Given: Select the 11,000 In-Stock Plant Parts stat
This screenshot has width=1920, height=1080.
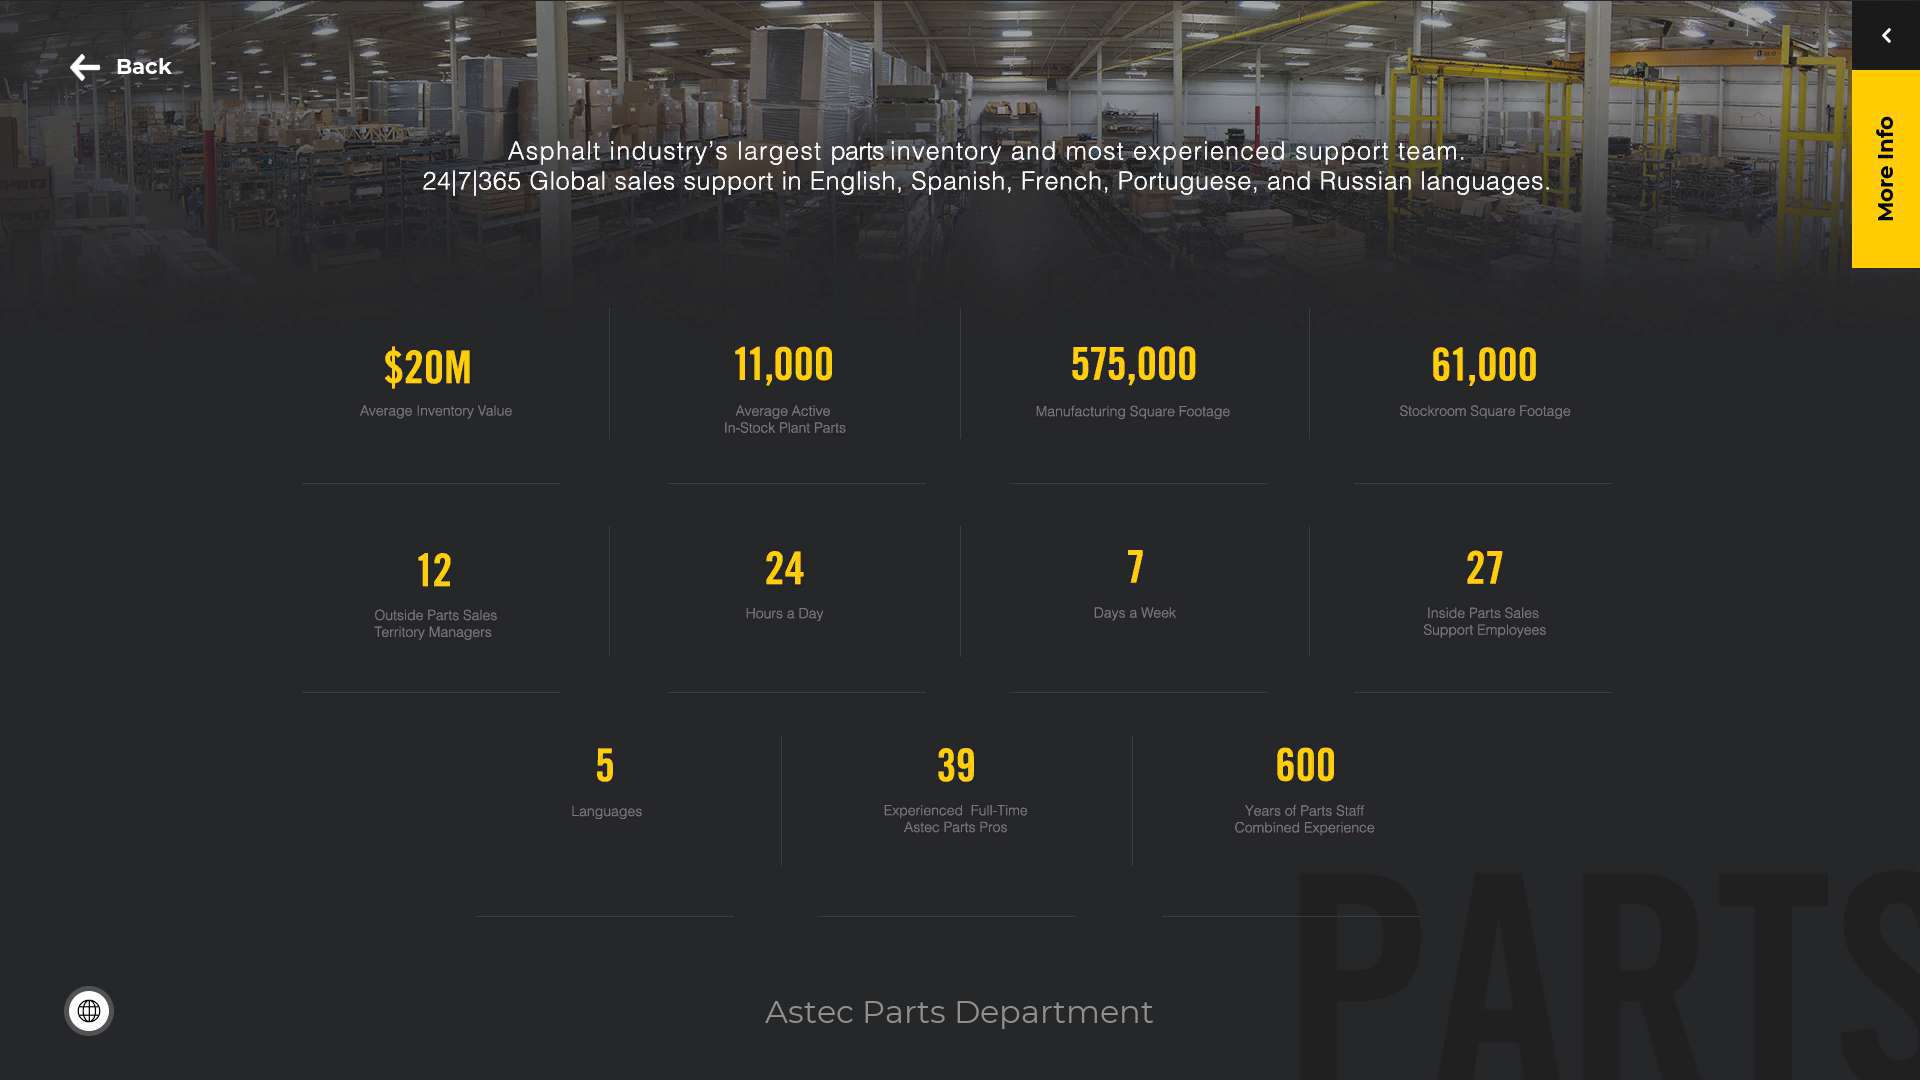Looking at the screenshot, I should point(783,390).
